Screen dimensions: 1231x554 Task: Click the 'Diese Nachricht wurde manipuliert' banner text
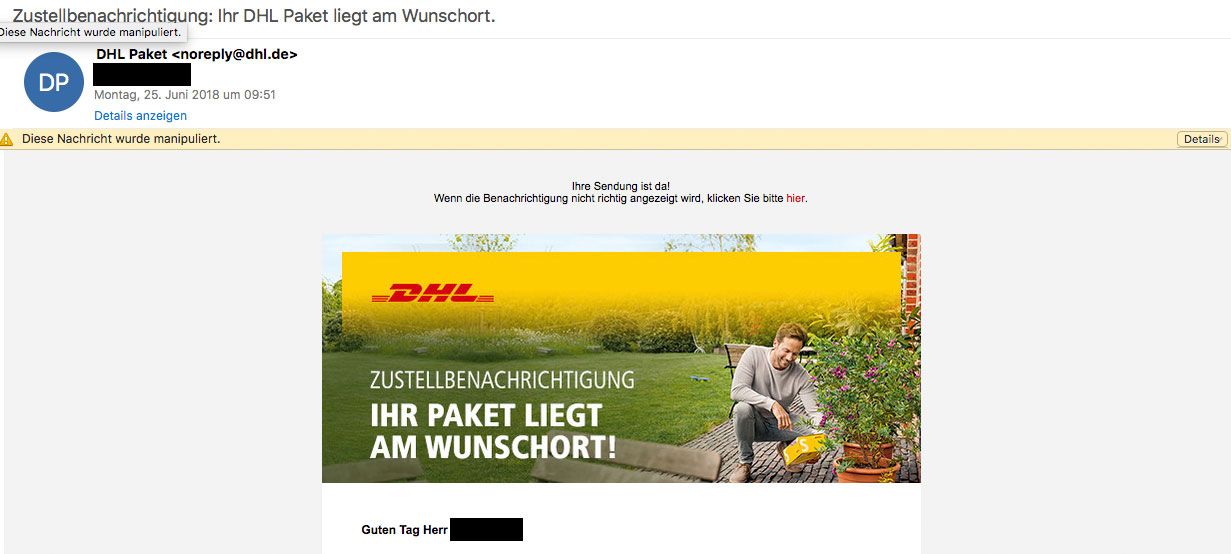(x=121, y=139)
